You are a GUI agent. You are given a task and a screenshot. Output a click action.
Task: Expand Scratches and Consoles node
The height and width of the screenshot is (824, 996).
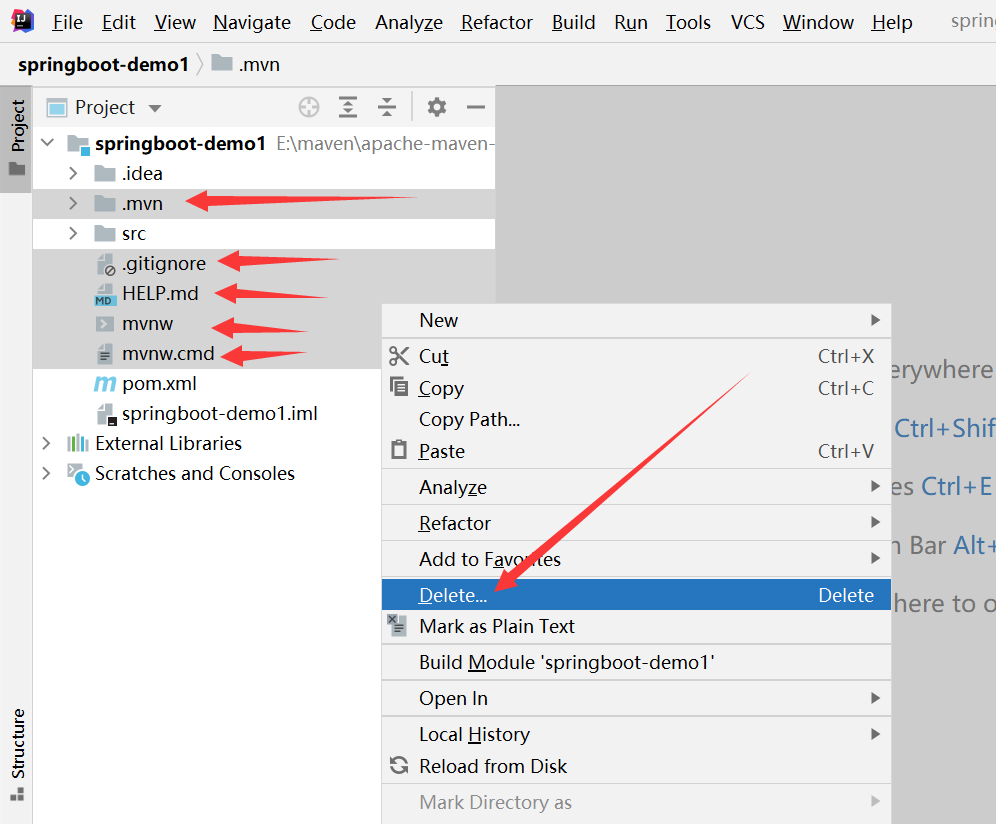[46, 473]
